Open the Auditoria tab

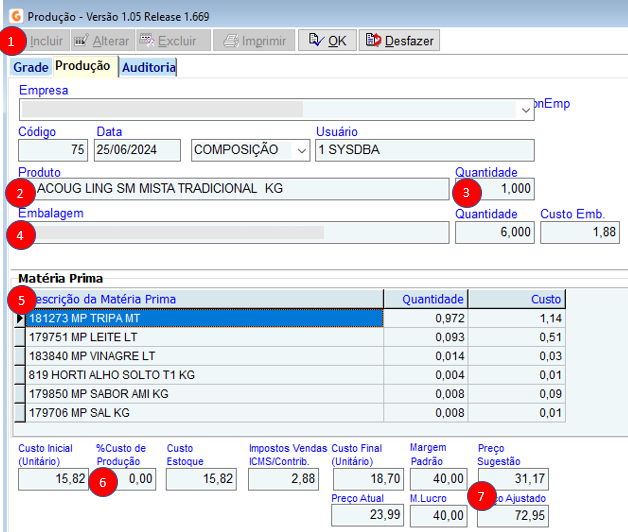[x=149, y=68]
